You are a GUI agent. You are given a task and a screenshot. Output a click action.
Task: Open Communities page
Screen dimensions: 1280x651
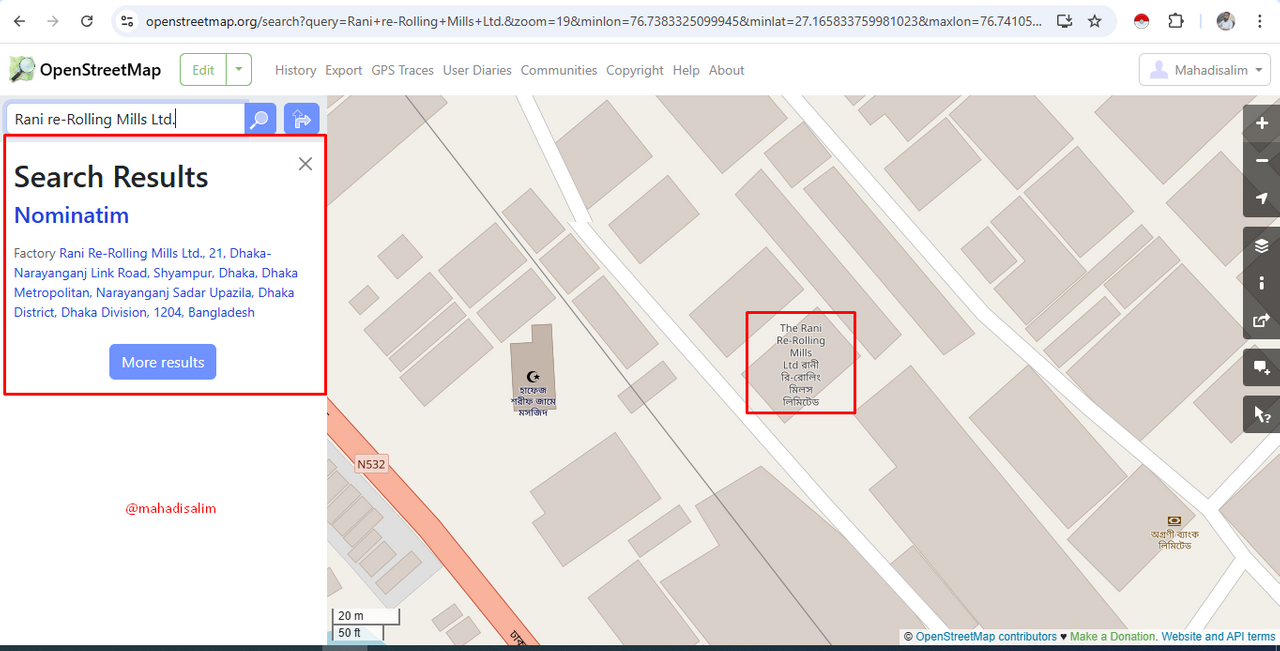(559, 70)
